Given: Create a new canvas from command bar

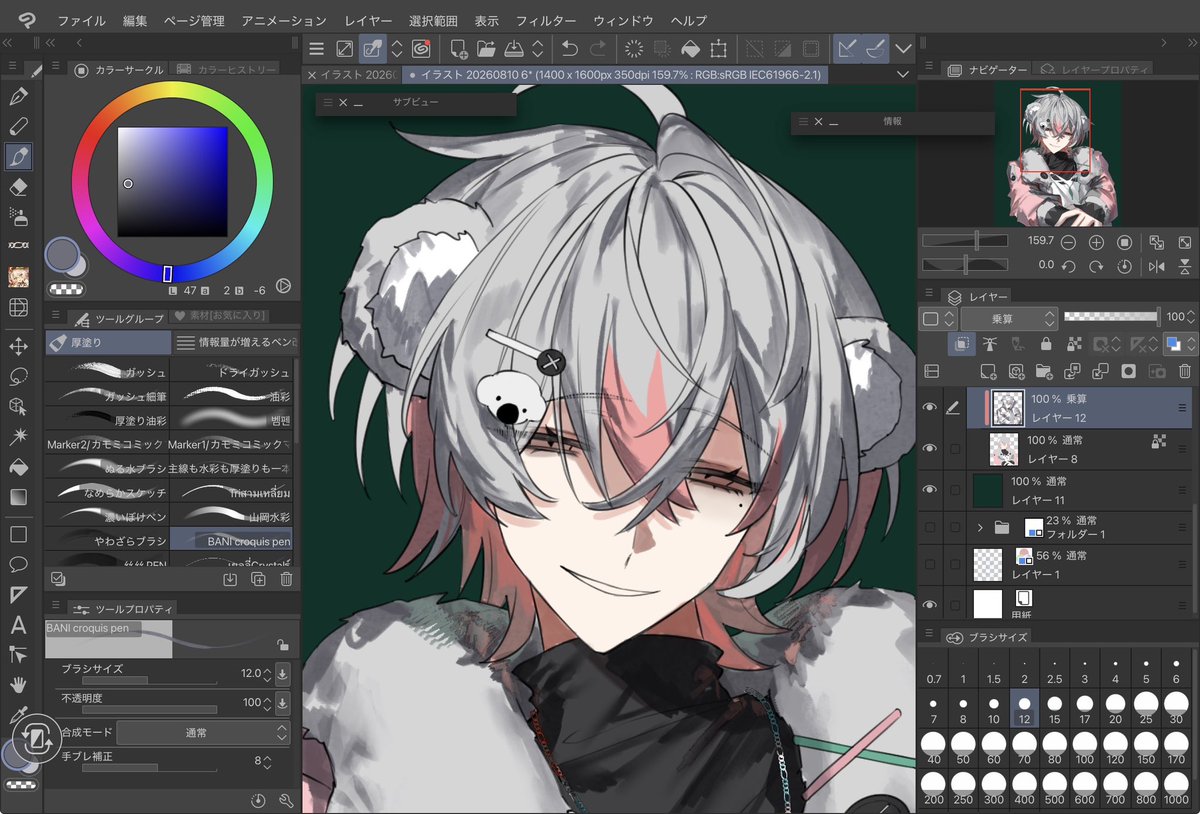Looking at the screenshot, I should click(458, 48).
